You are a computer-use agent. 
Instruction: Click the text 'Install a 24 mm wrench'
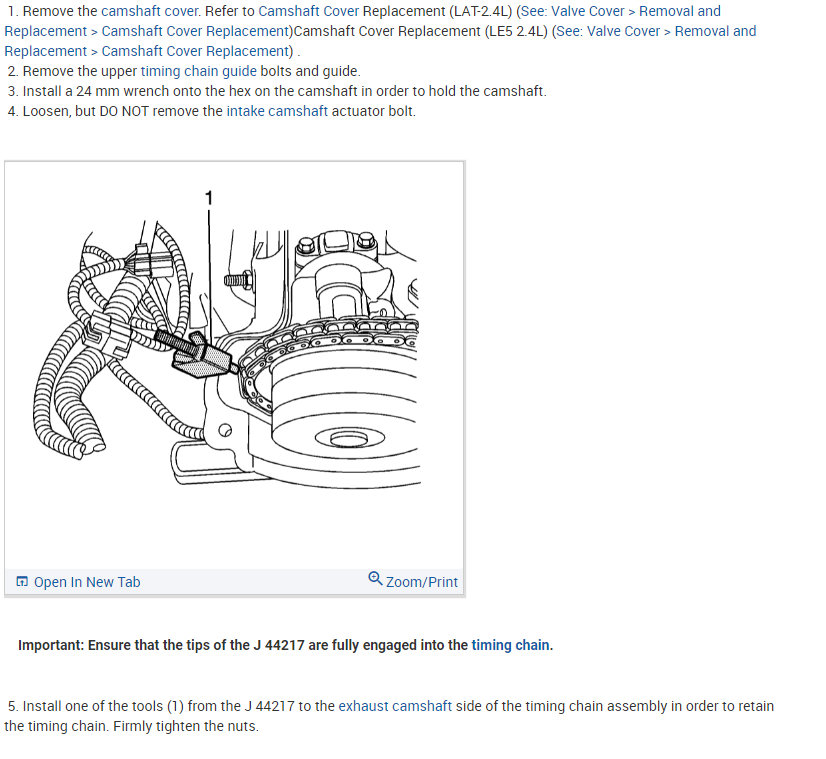[96, 91]
